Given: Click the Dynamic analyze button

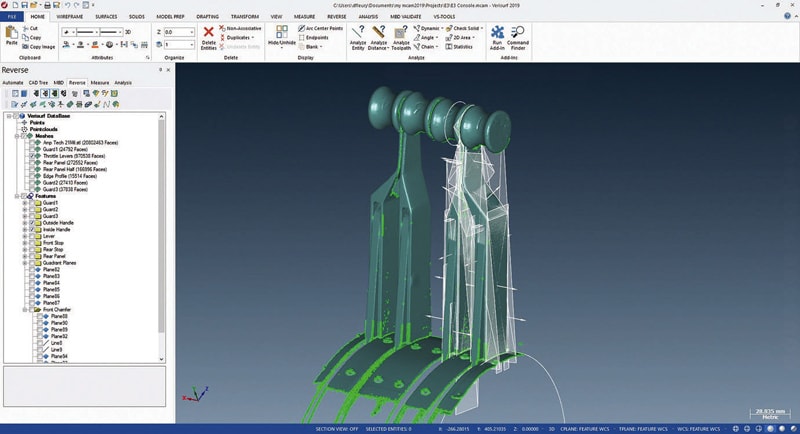Looking at the screenshot, I should (x=427, y=29).
